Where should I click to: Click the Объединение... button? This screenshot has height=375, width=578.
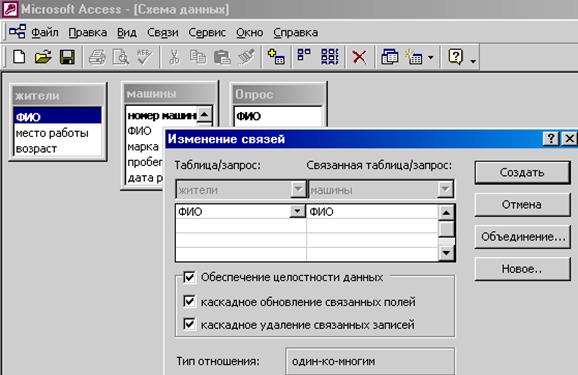coord(522,236)
